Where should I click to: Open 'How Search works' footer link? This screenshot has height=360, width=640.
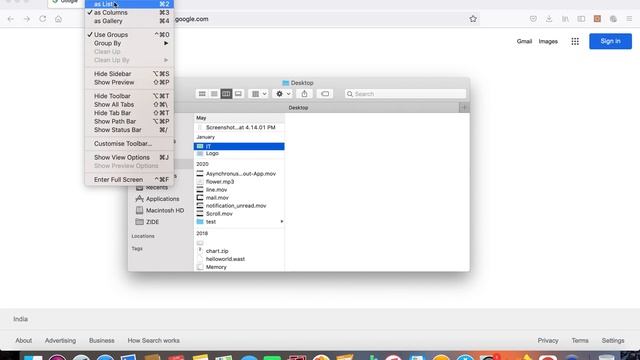tap(153, 340)
